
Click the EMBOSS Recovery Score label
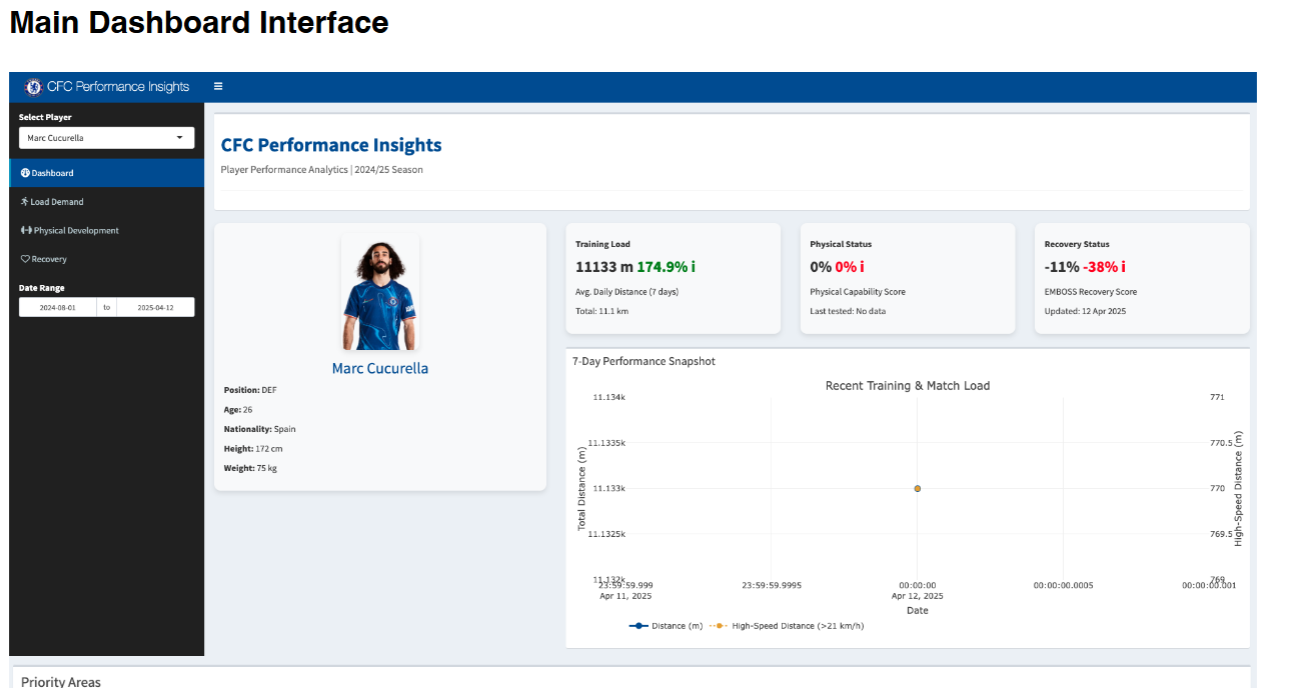click(x=1090, y=292)
